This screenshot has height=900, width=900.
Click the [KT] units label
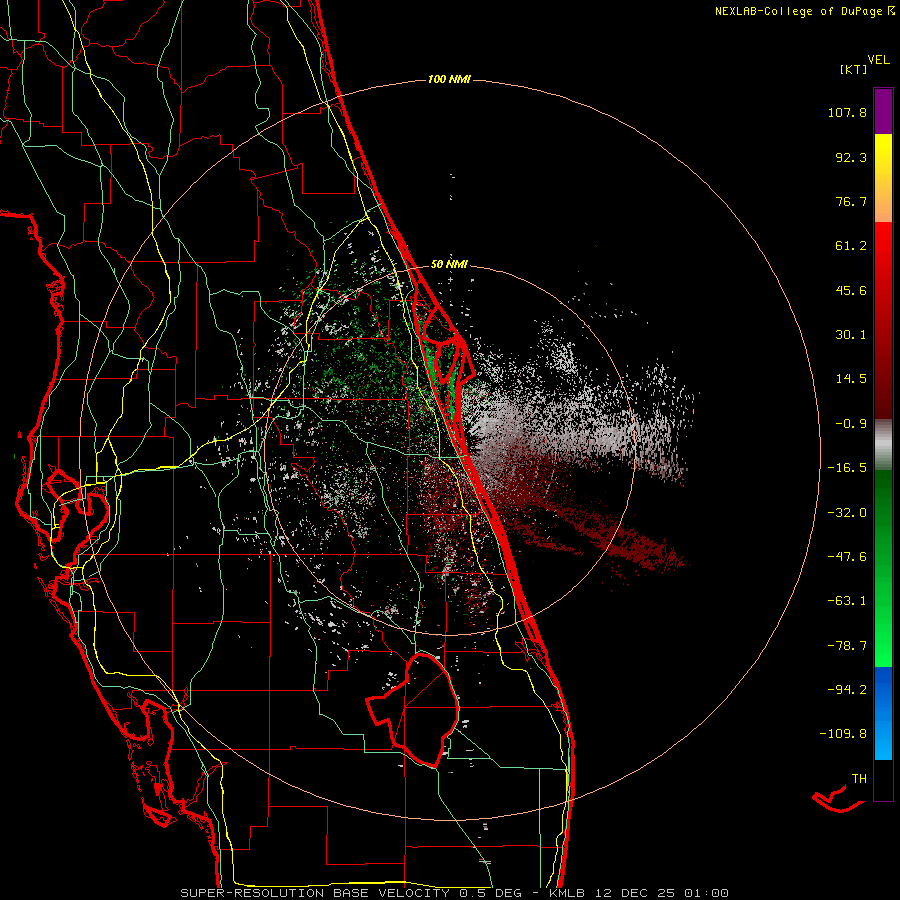point(854,69)
